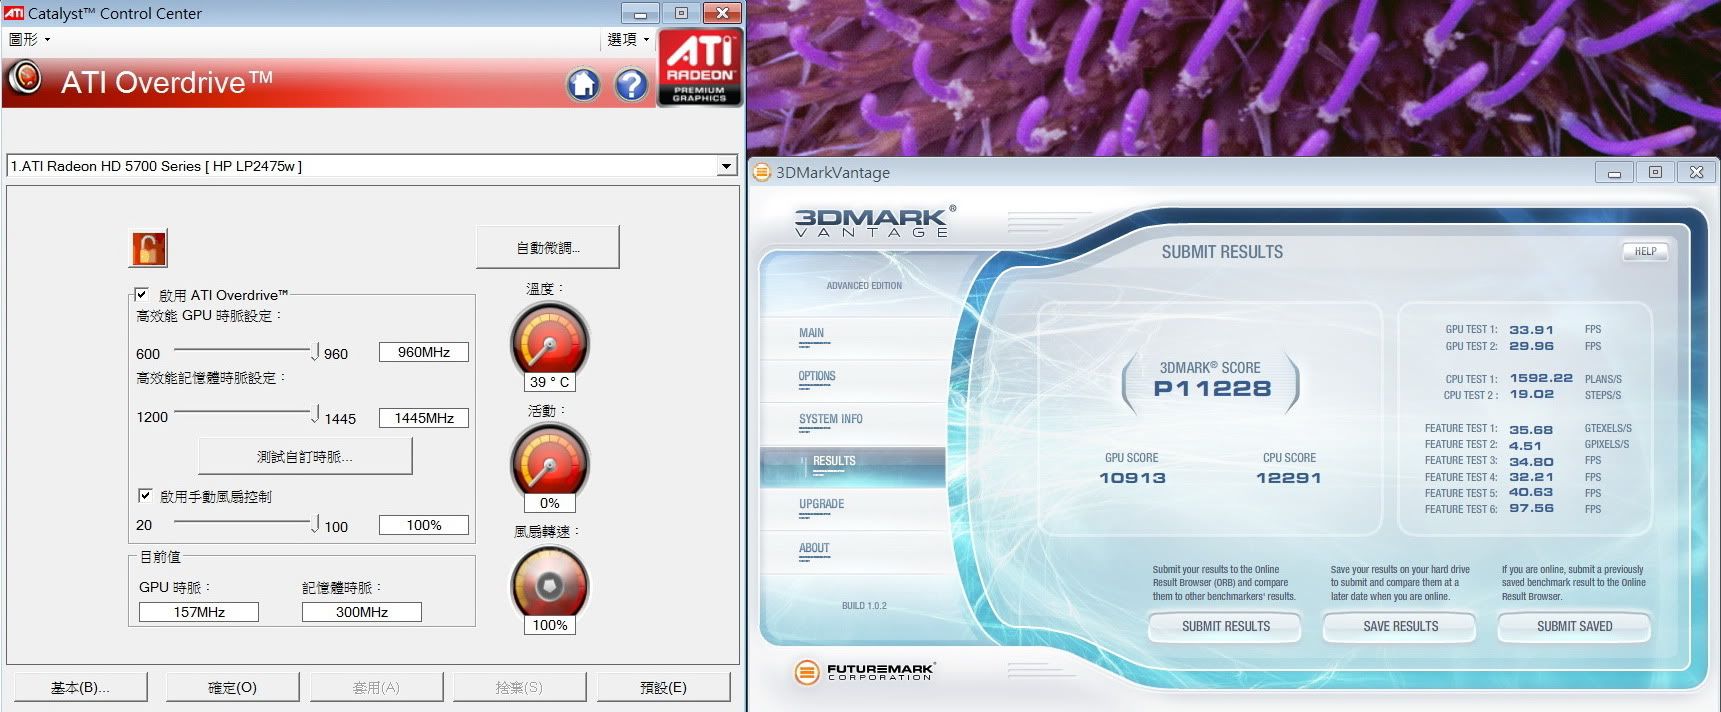Click the activity gauge dial

coord(549,463)
